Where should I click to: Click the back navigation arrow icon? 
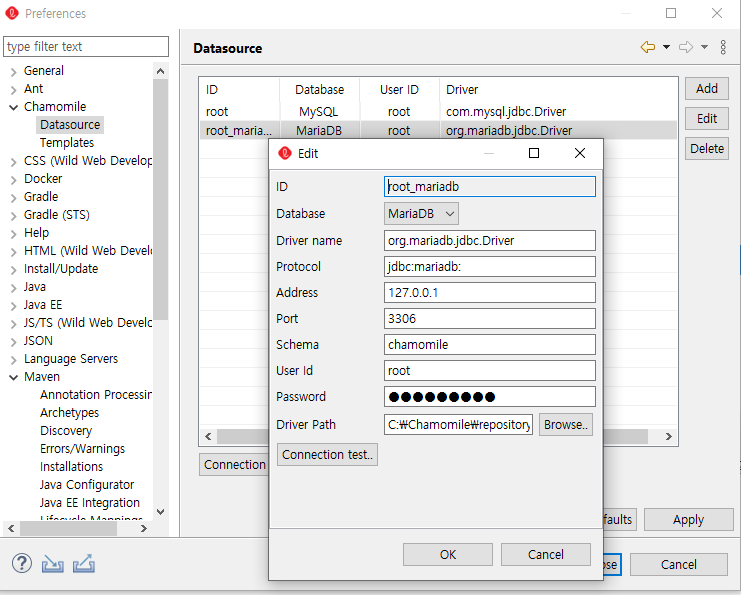click(648, 47)
